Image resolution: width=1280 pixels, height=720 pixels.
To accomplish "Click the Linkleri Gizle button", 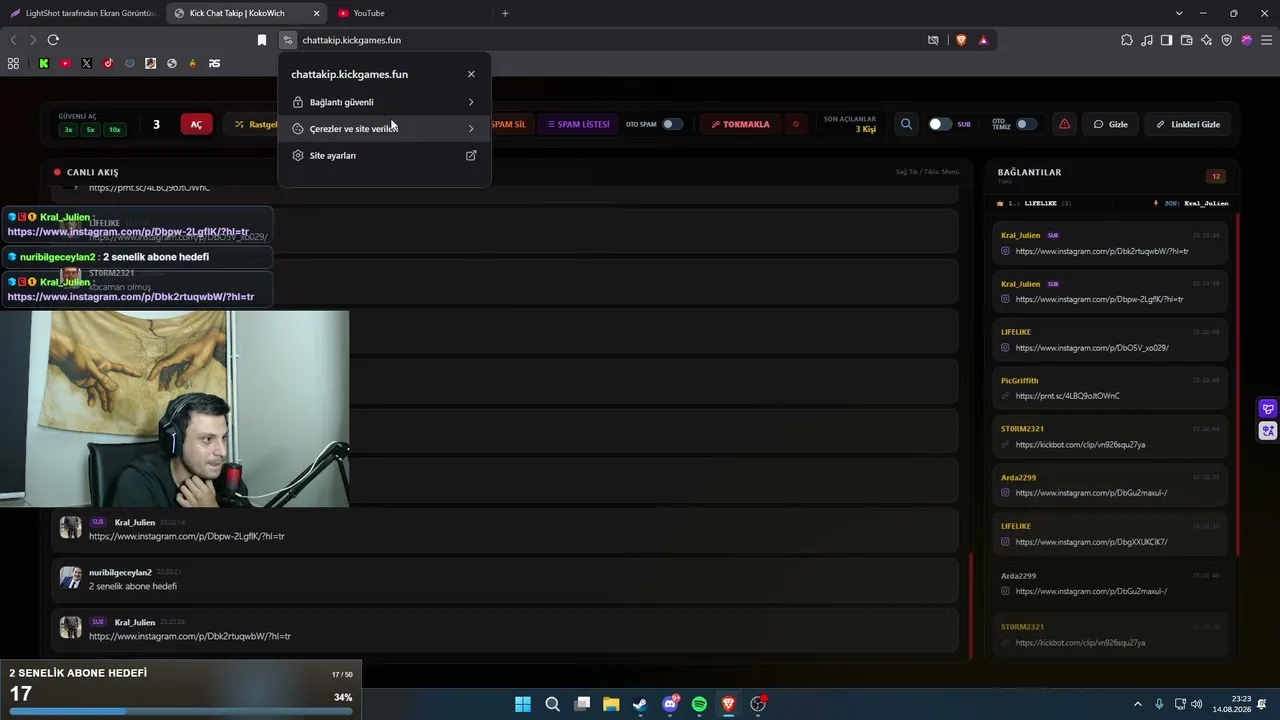I will (1188, 124).
